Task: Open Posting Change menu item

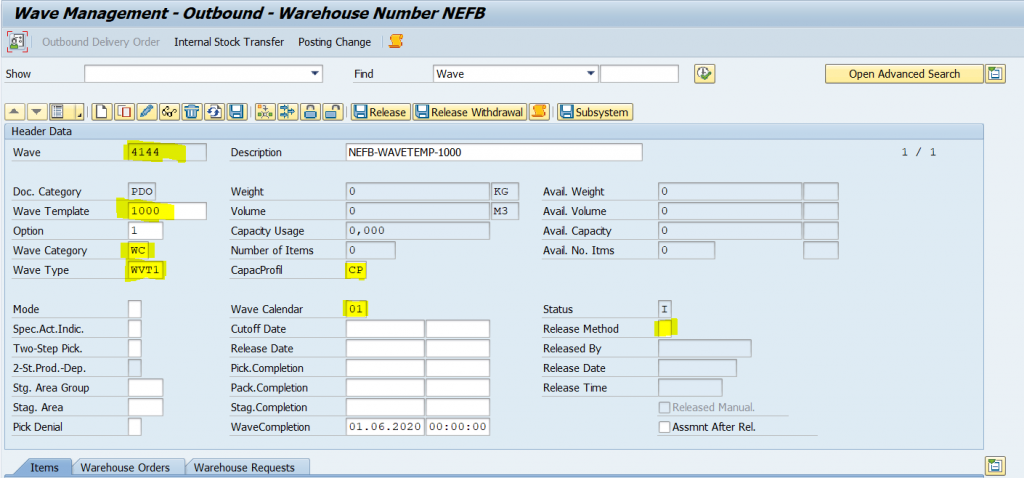Action: pos(334,42)
